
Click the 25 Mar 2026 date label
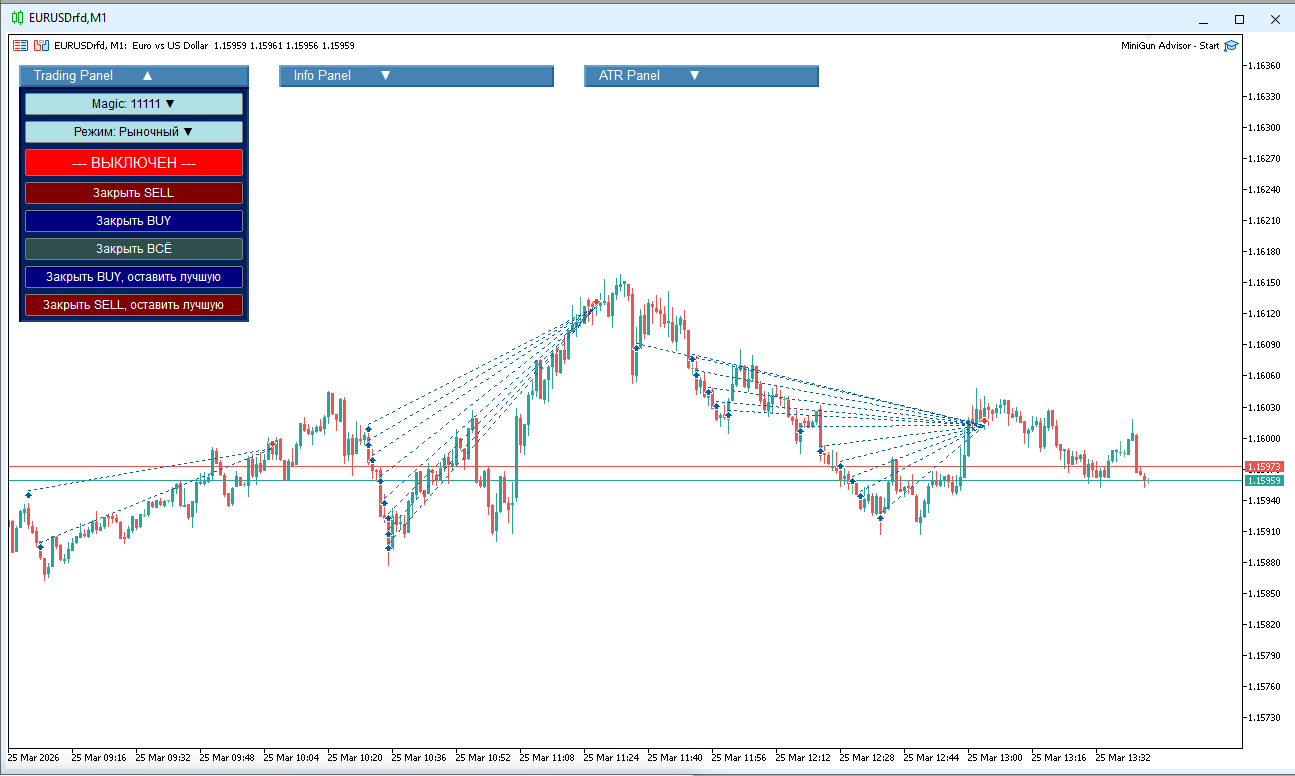[x=34, y=758]
